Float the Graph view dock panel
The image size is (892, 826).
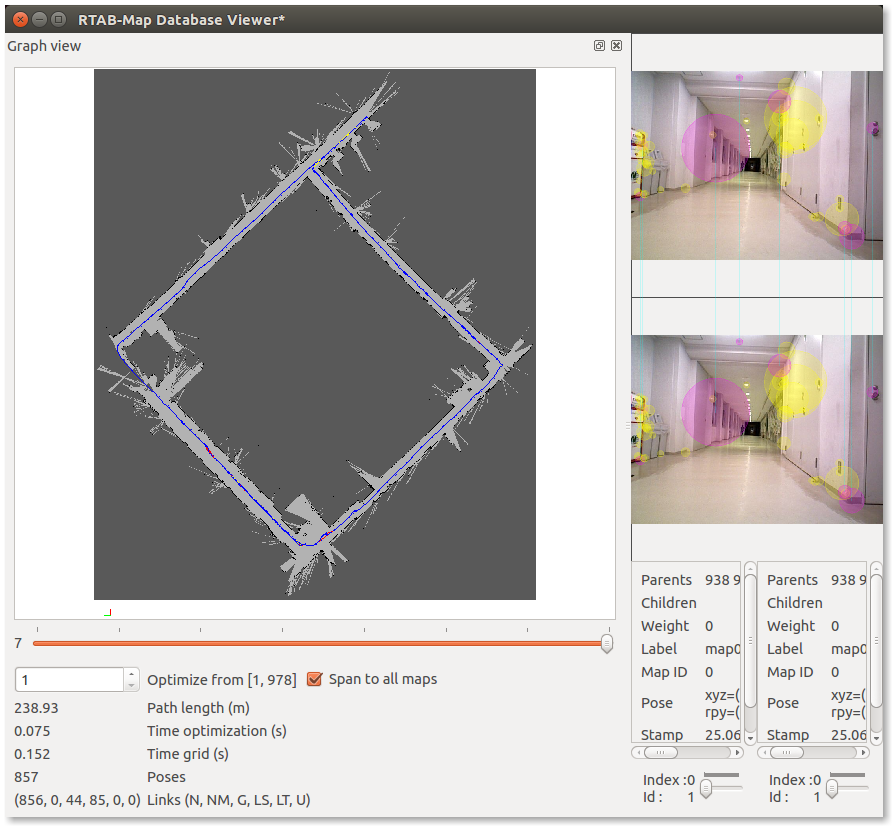599,46
